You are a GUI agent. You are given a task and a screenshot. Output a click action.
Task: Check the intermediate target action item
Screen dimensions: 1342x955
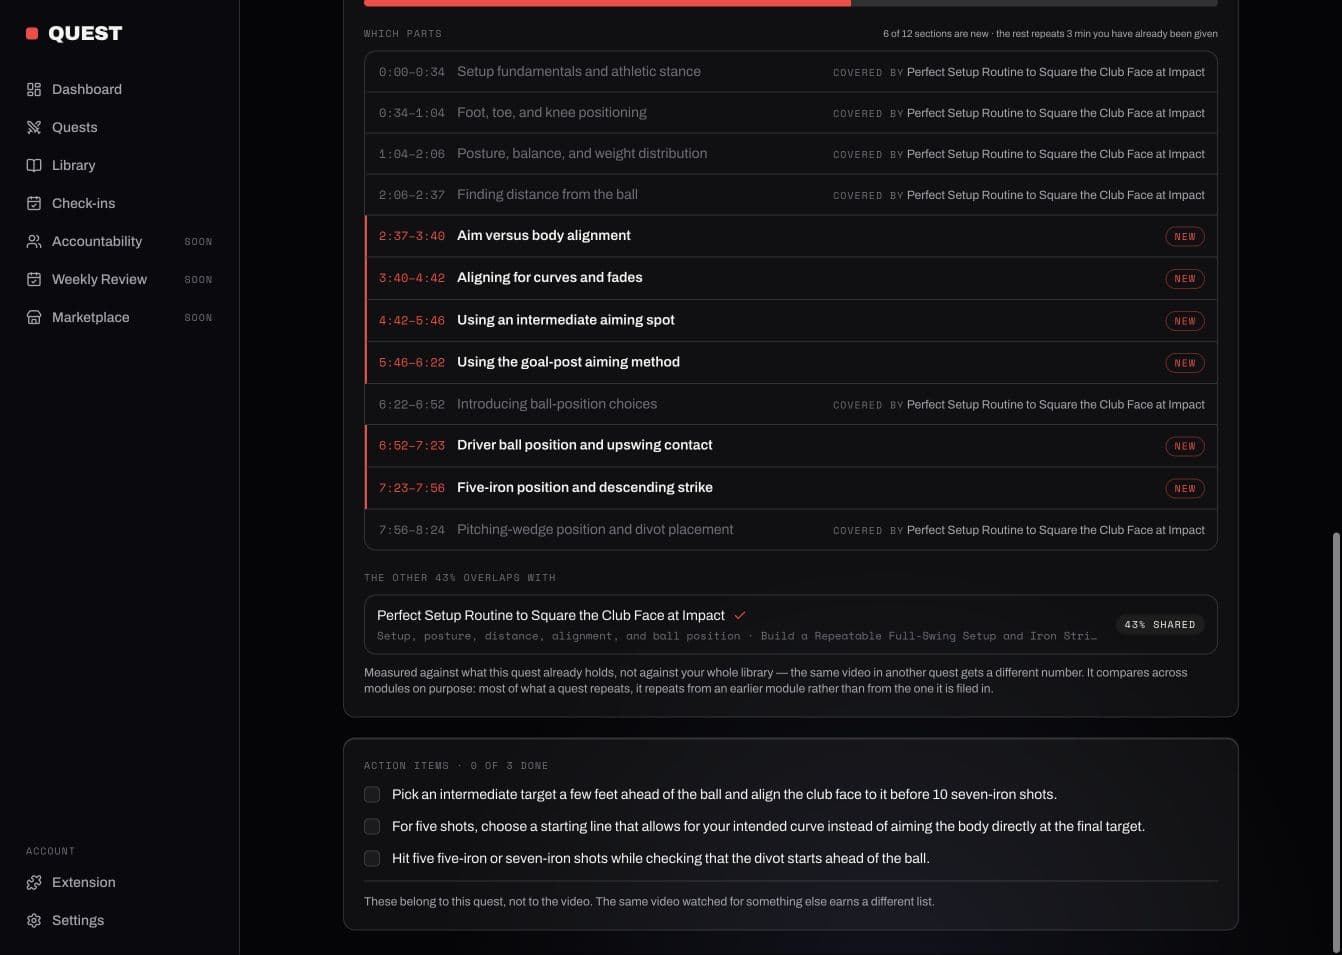(x=372, y=794)
